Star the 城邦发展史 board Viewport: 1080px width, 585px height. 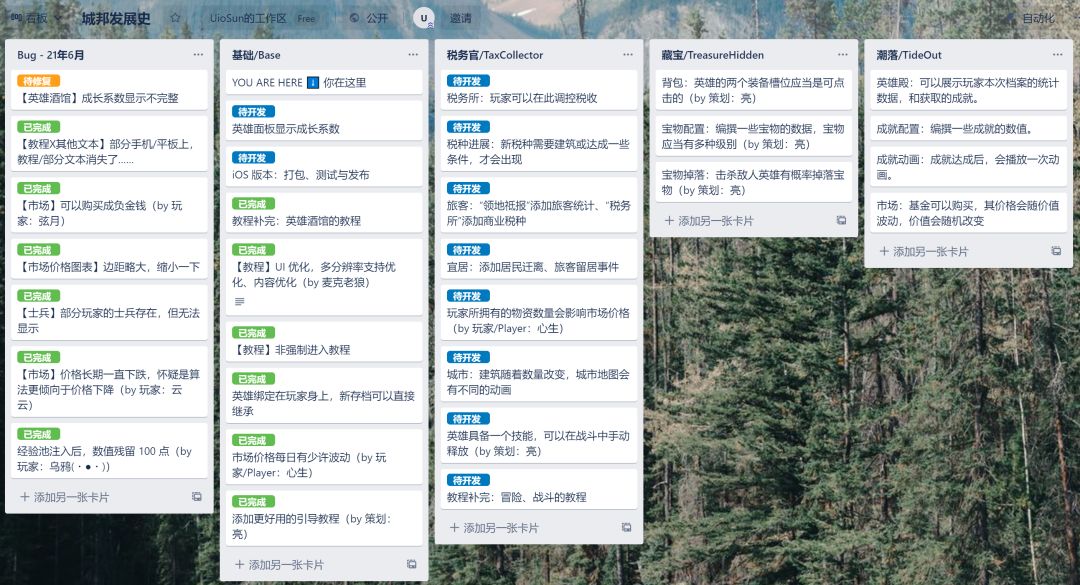click(x=175, y=18)
